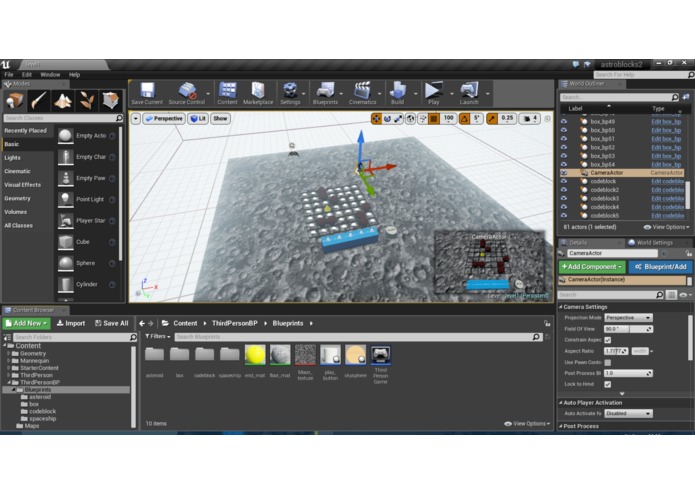
Task: Toggle rotation snapping in viewport toolbar
Action: coord(464,119)
